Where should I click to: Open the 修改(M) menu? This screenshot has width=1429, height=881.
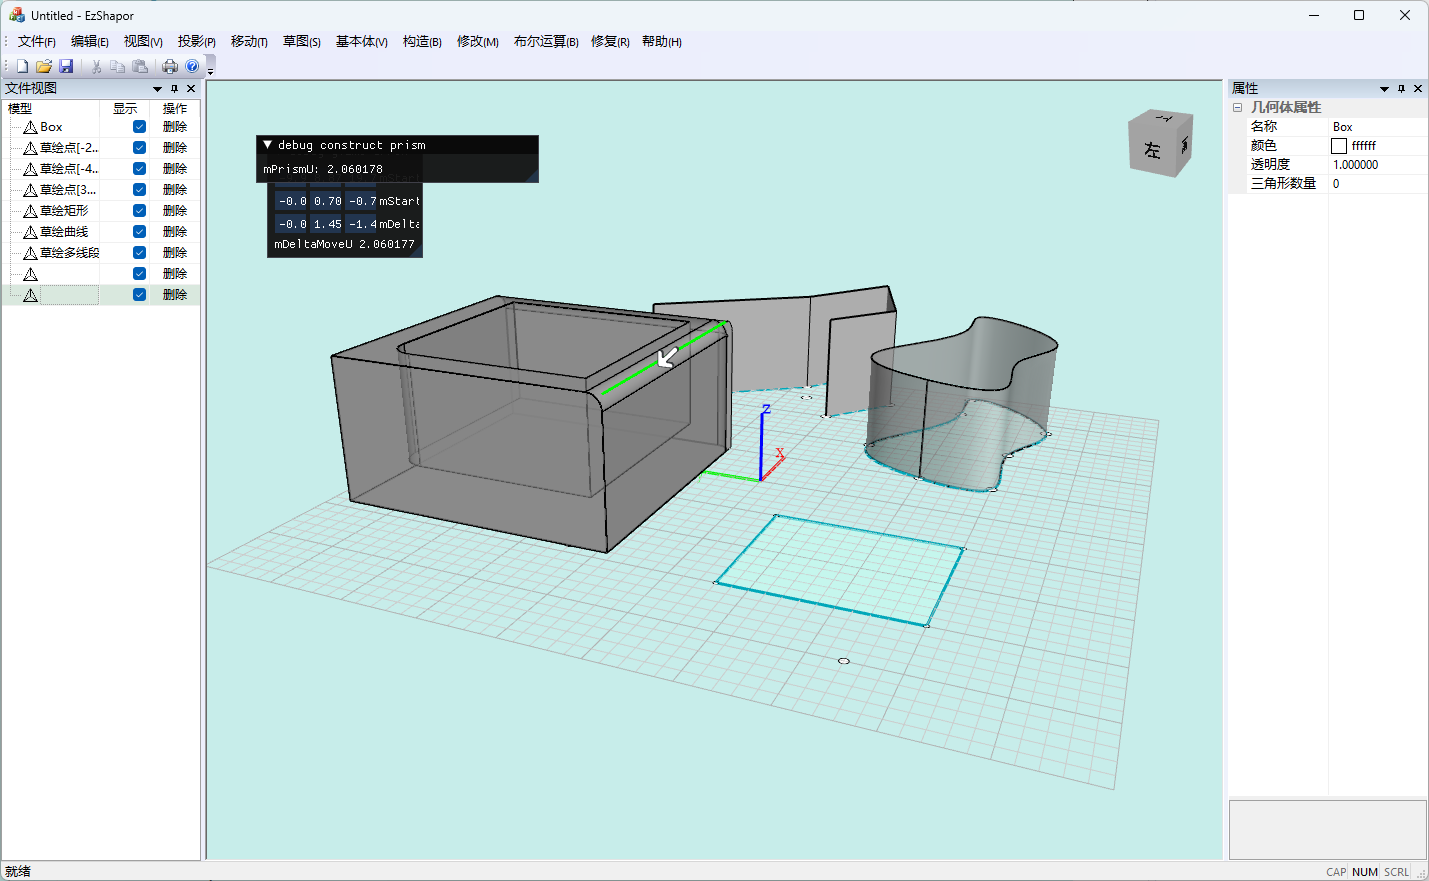point(477,41)
